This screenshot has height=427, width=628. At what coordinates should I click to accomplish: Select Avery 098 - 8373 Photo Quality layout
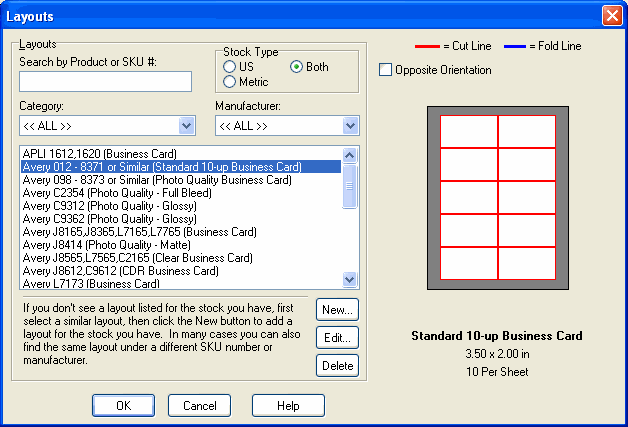coord(181,180)
